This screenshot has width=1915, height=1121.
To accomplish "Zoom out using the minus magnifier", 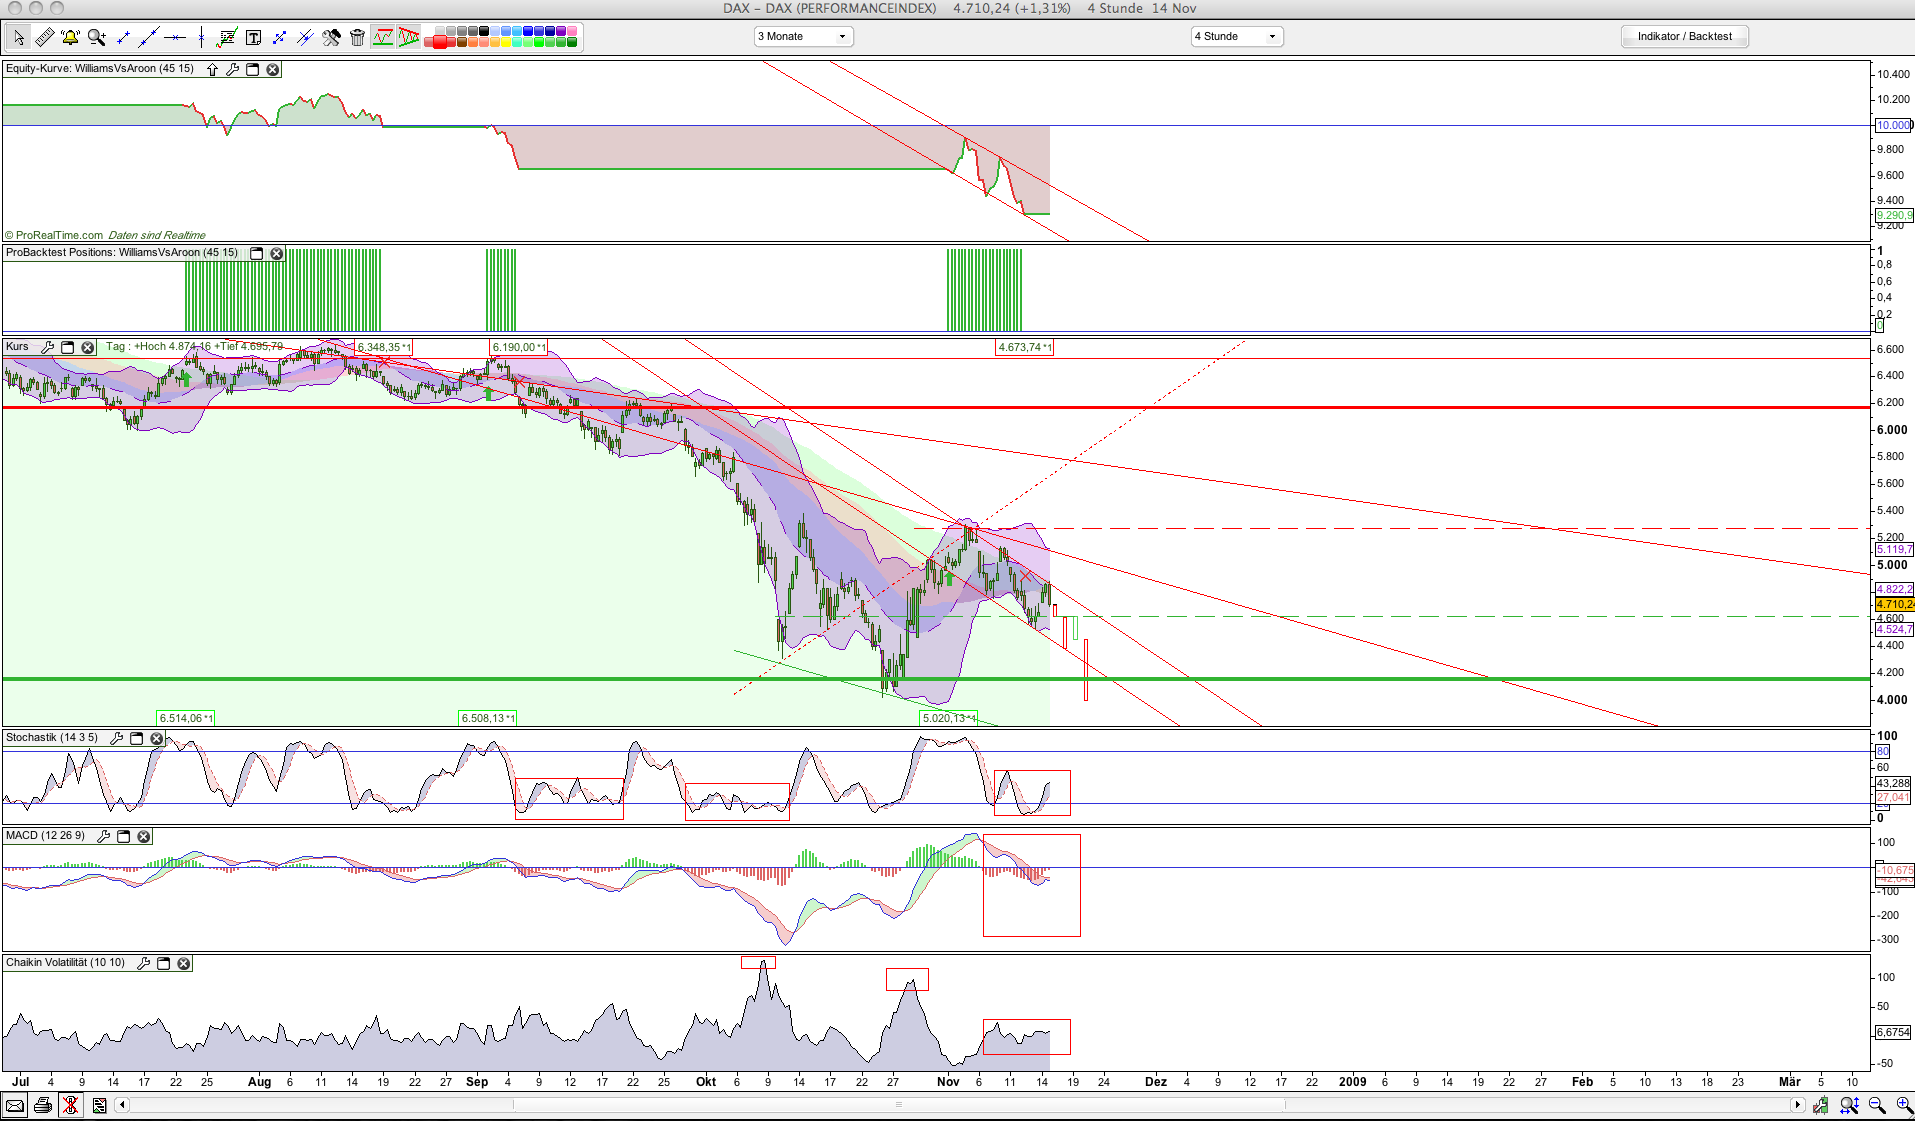I will point(1877,1105).
